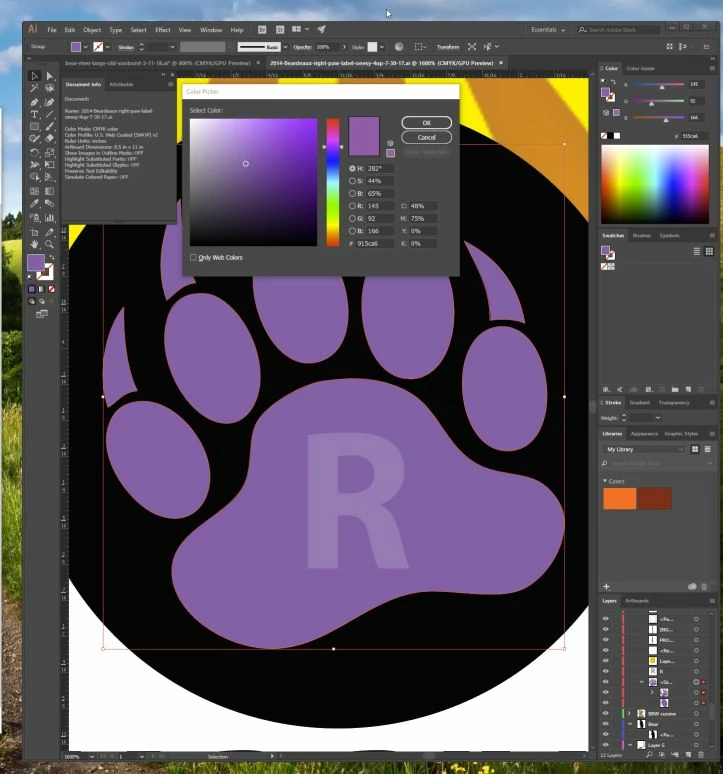Select the Blend tool
723x774 pixels.
(x=49, y=203)
